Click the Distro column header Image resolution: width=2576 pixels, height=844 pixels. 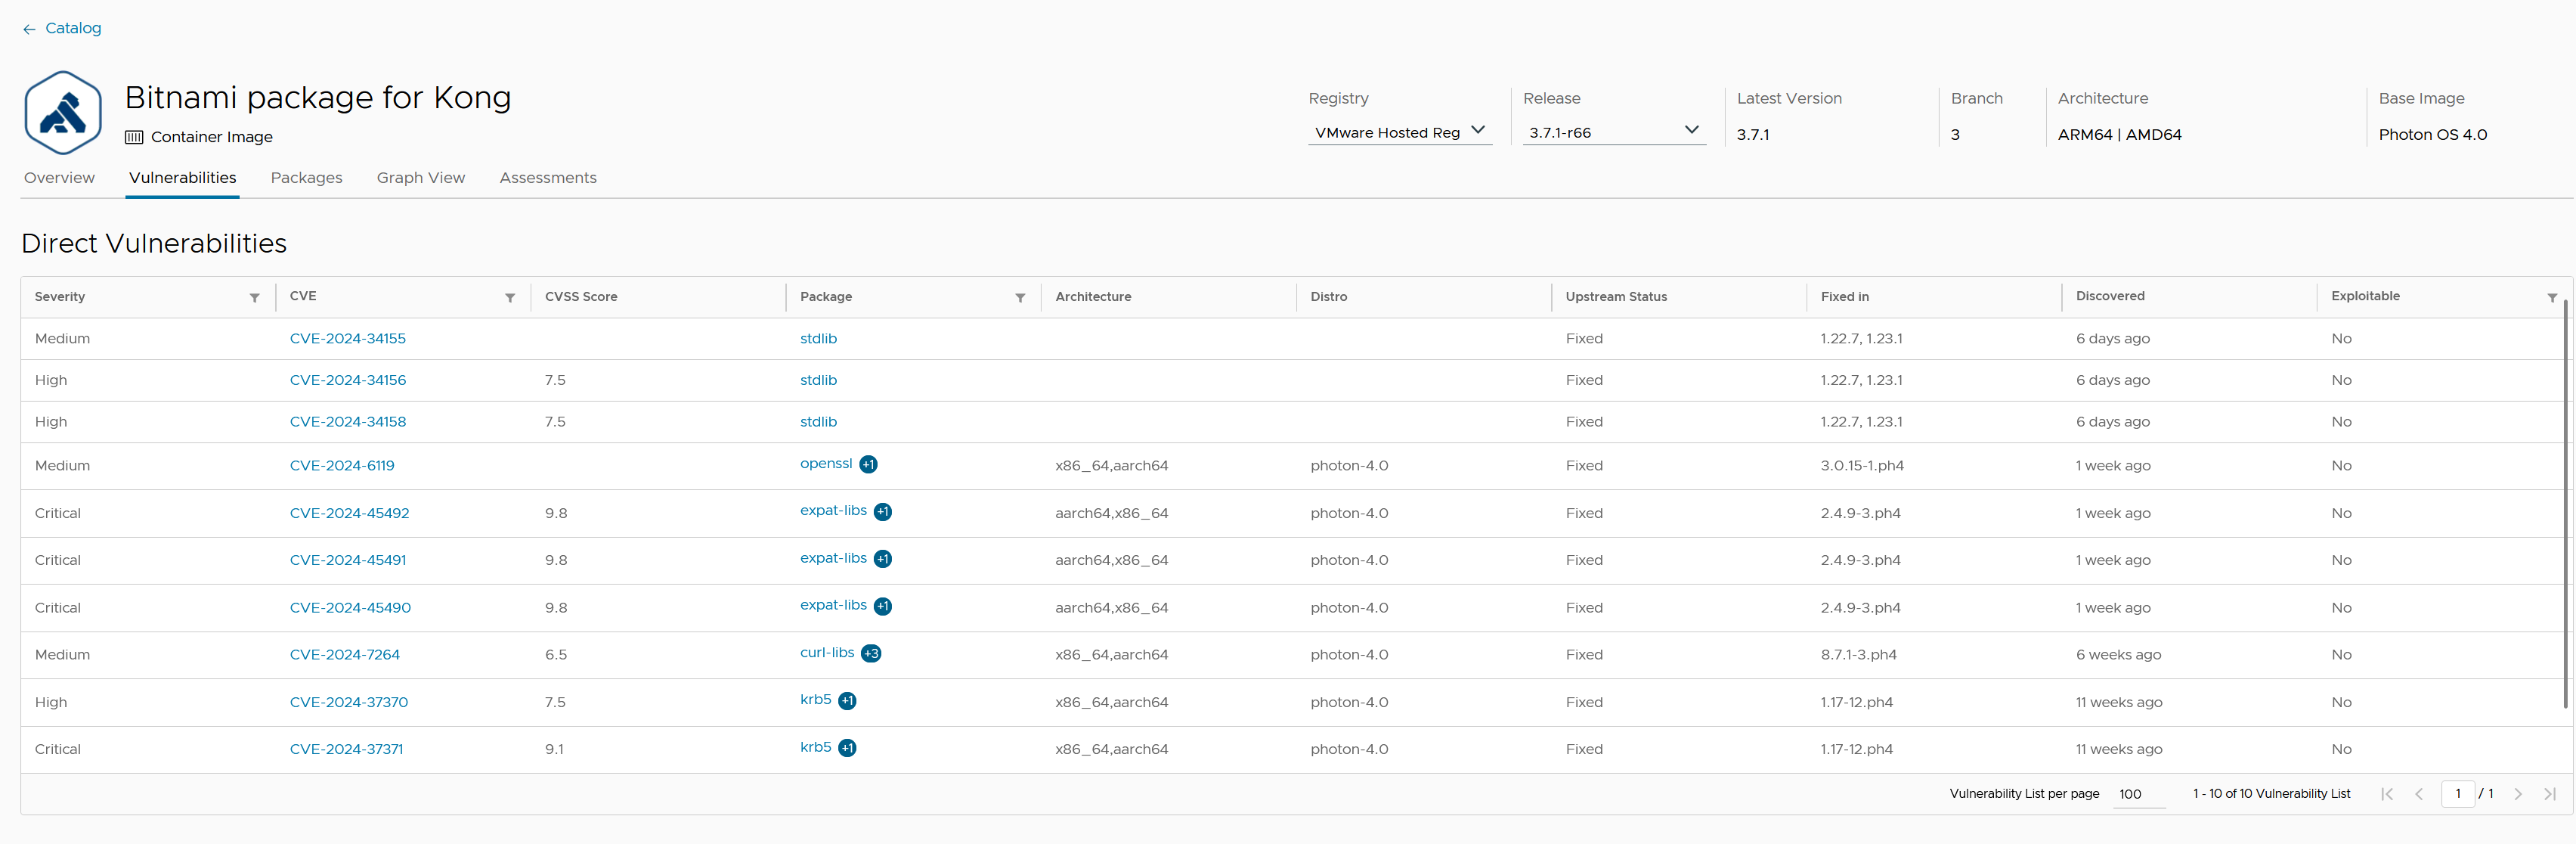(x=1328, y=297)
